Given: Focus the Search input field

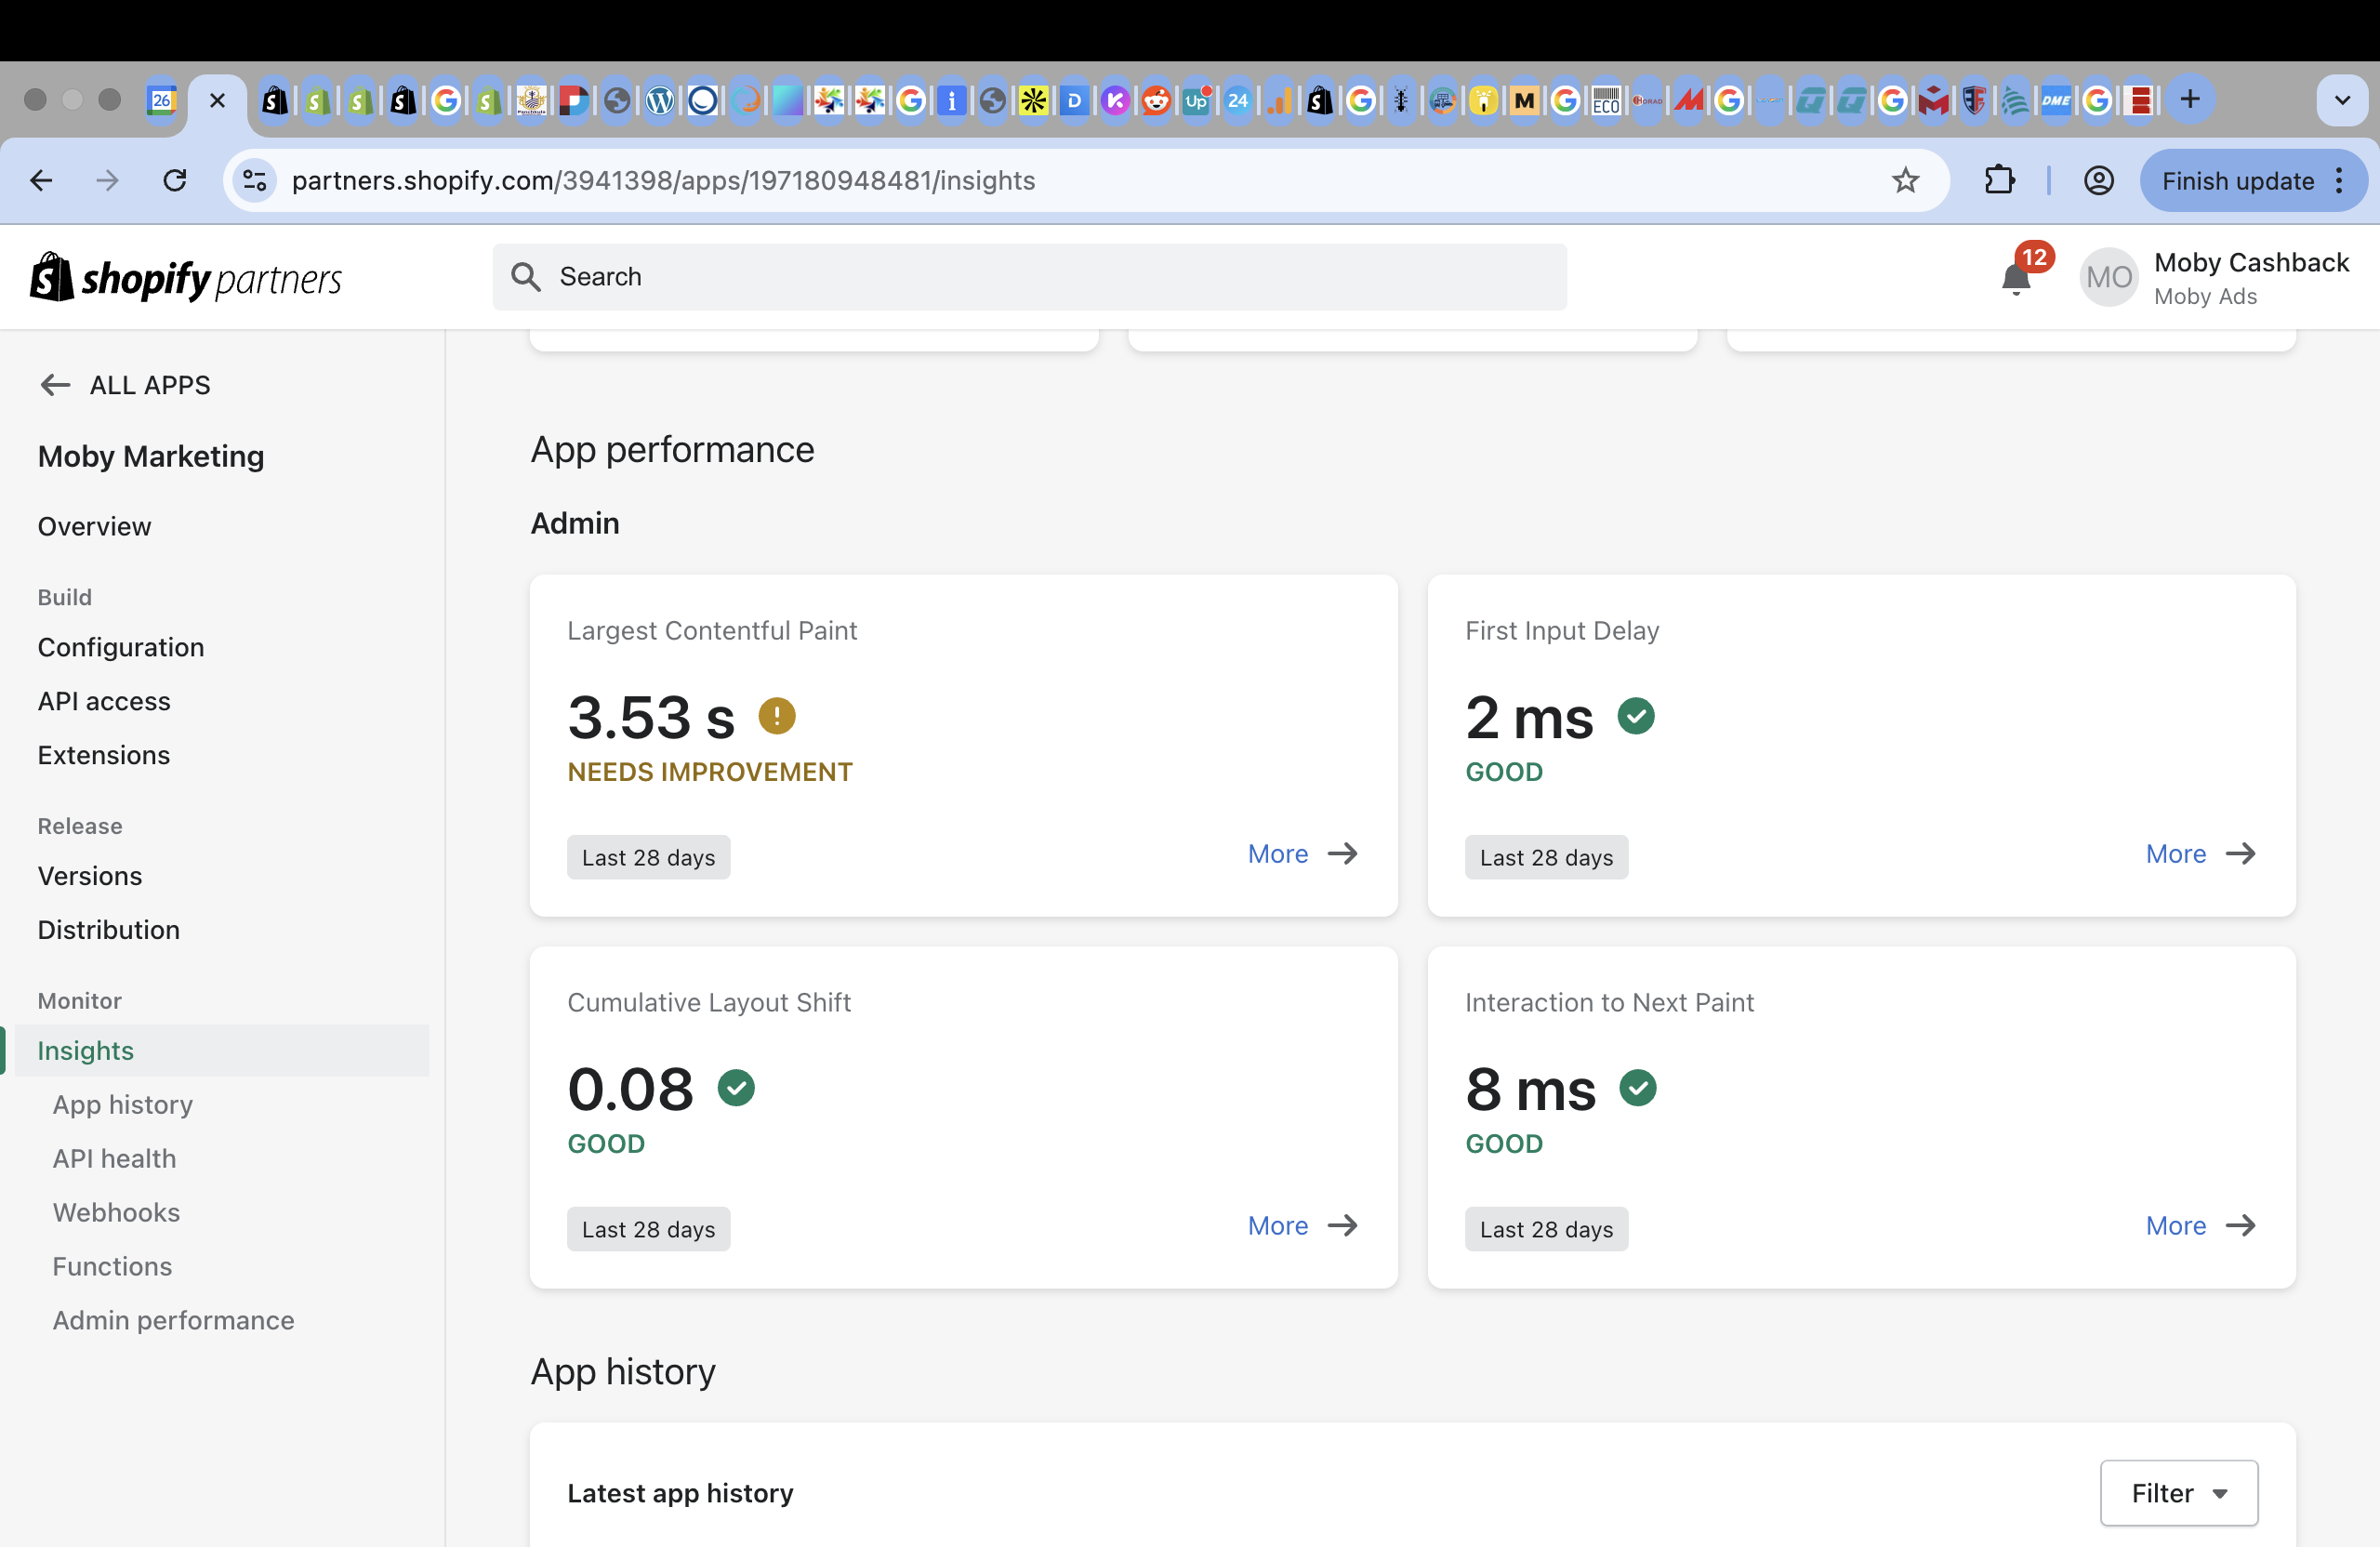Looking at the screenshot, I should (x=1029, y=277).
